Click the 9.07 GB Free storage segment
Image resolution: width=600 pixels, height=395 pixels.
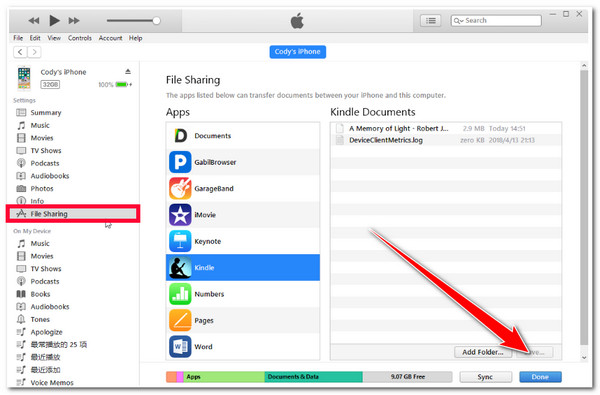(x=407, y=377)
